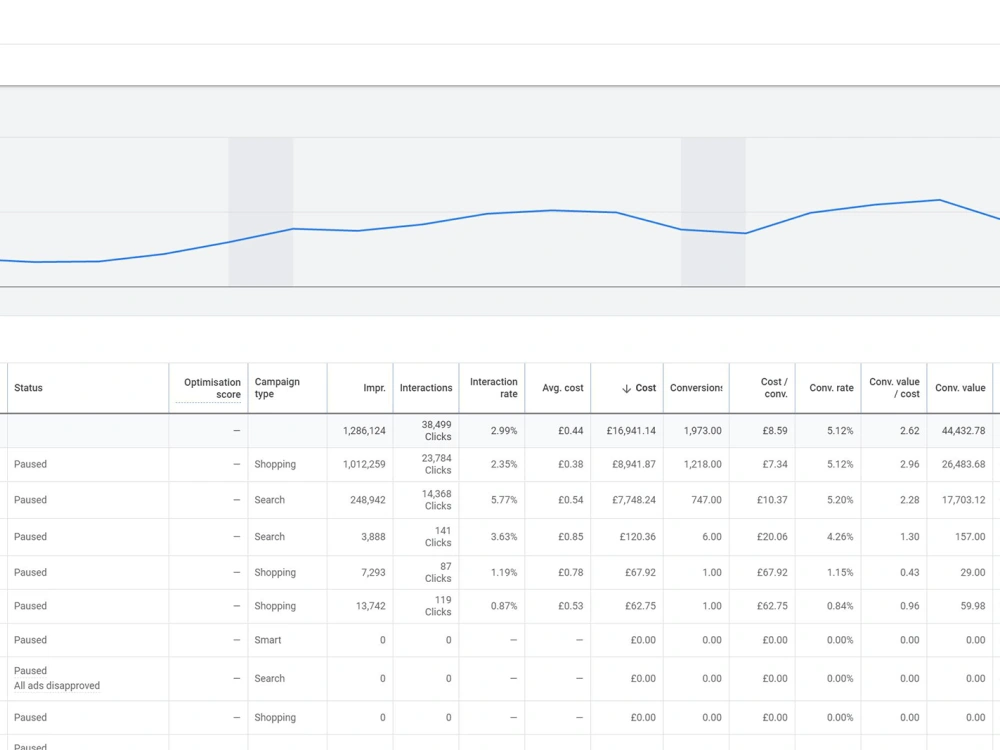Viewport: 1000px width, 750px height.
Task: Select the conv. value cell 26,483.68
Action: pyautogui.click(x=963, y=464)
